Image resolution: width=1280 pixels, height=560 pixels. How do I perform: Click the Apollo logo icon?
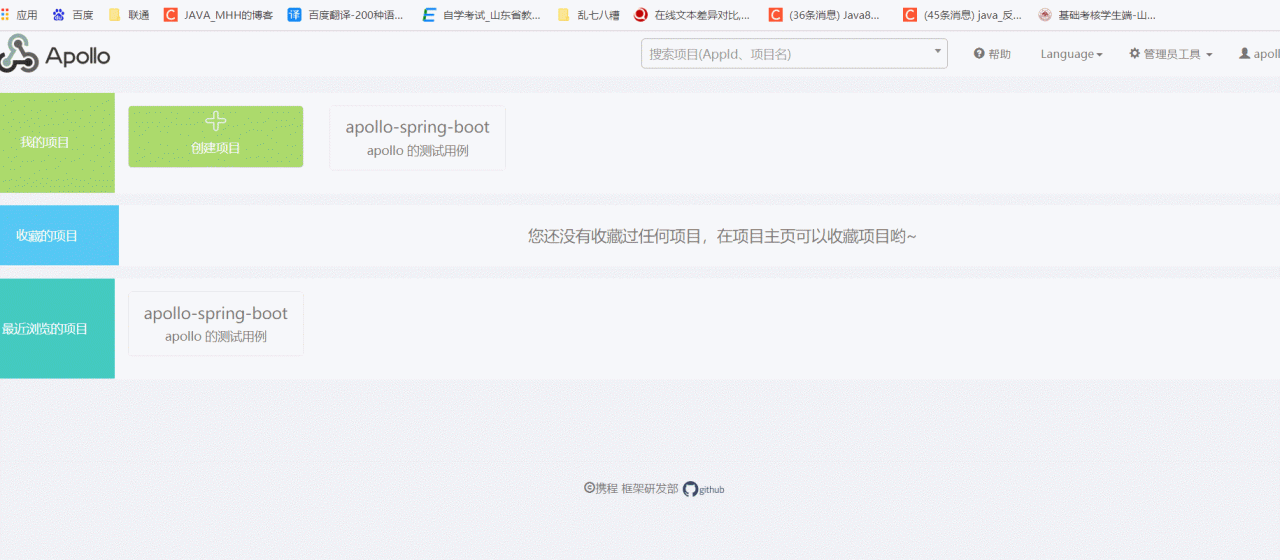coord(18,54)
